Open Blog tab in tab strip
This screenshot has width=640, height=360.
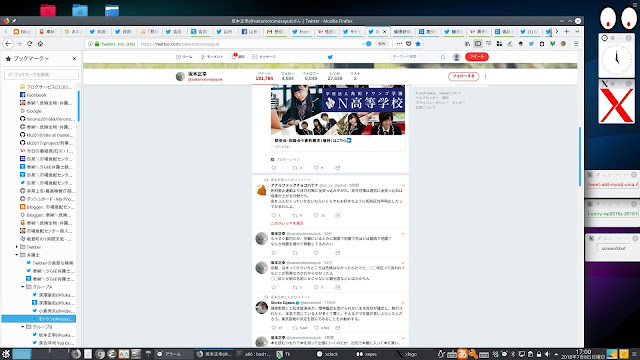pyautogui.click(x=22, y=31)
